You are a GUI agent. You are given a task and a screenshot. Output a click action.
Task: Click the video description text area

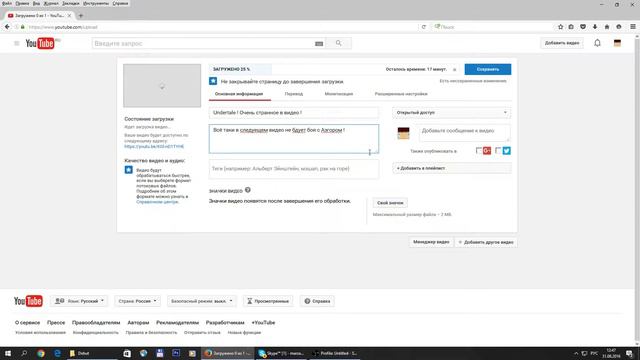click(294, 139)
